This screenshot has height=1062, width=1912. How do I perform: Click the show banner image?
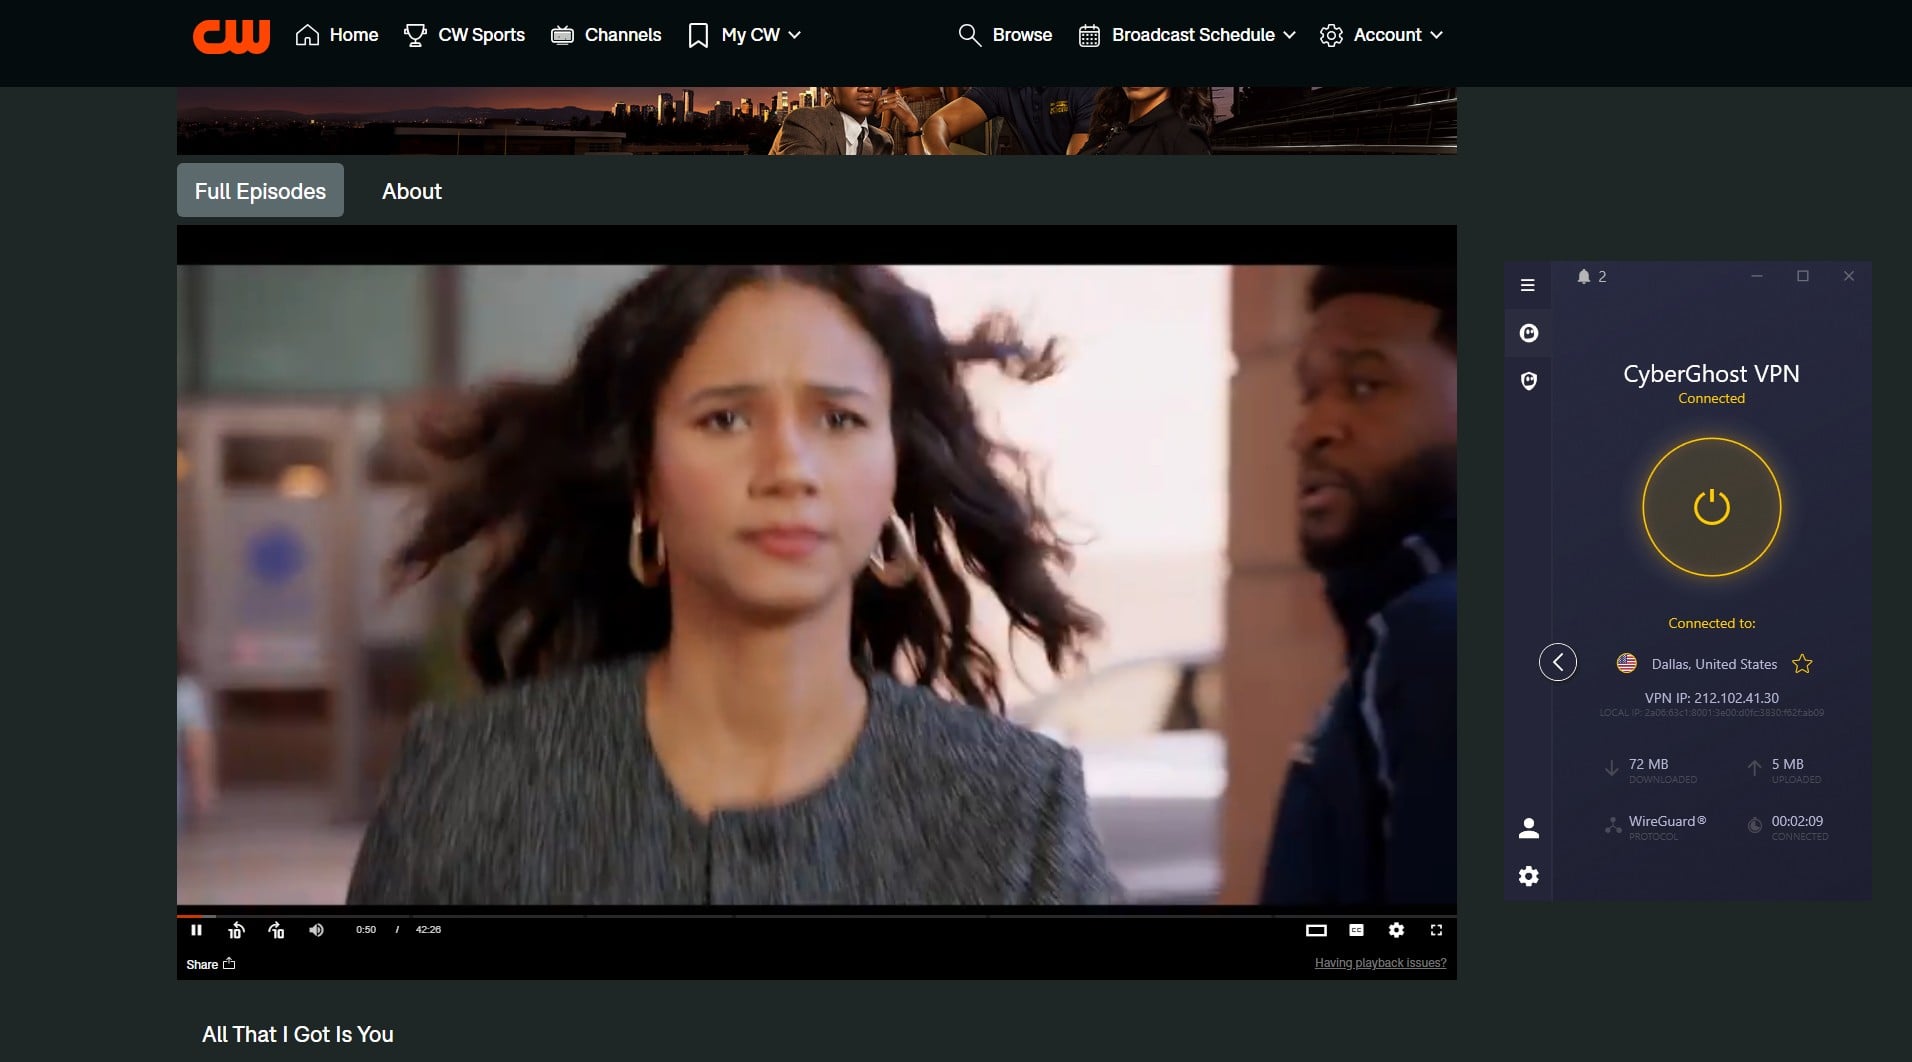click(x=816, y=120)
